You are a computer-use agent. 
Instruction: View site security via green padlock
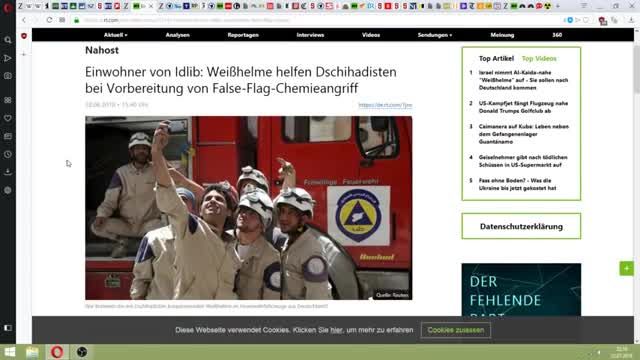click(x=76, y=20)
